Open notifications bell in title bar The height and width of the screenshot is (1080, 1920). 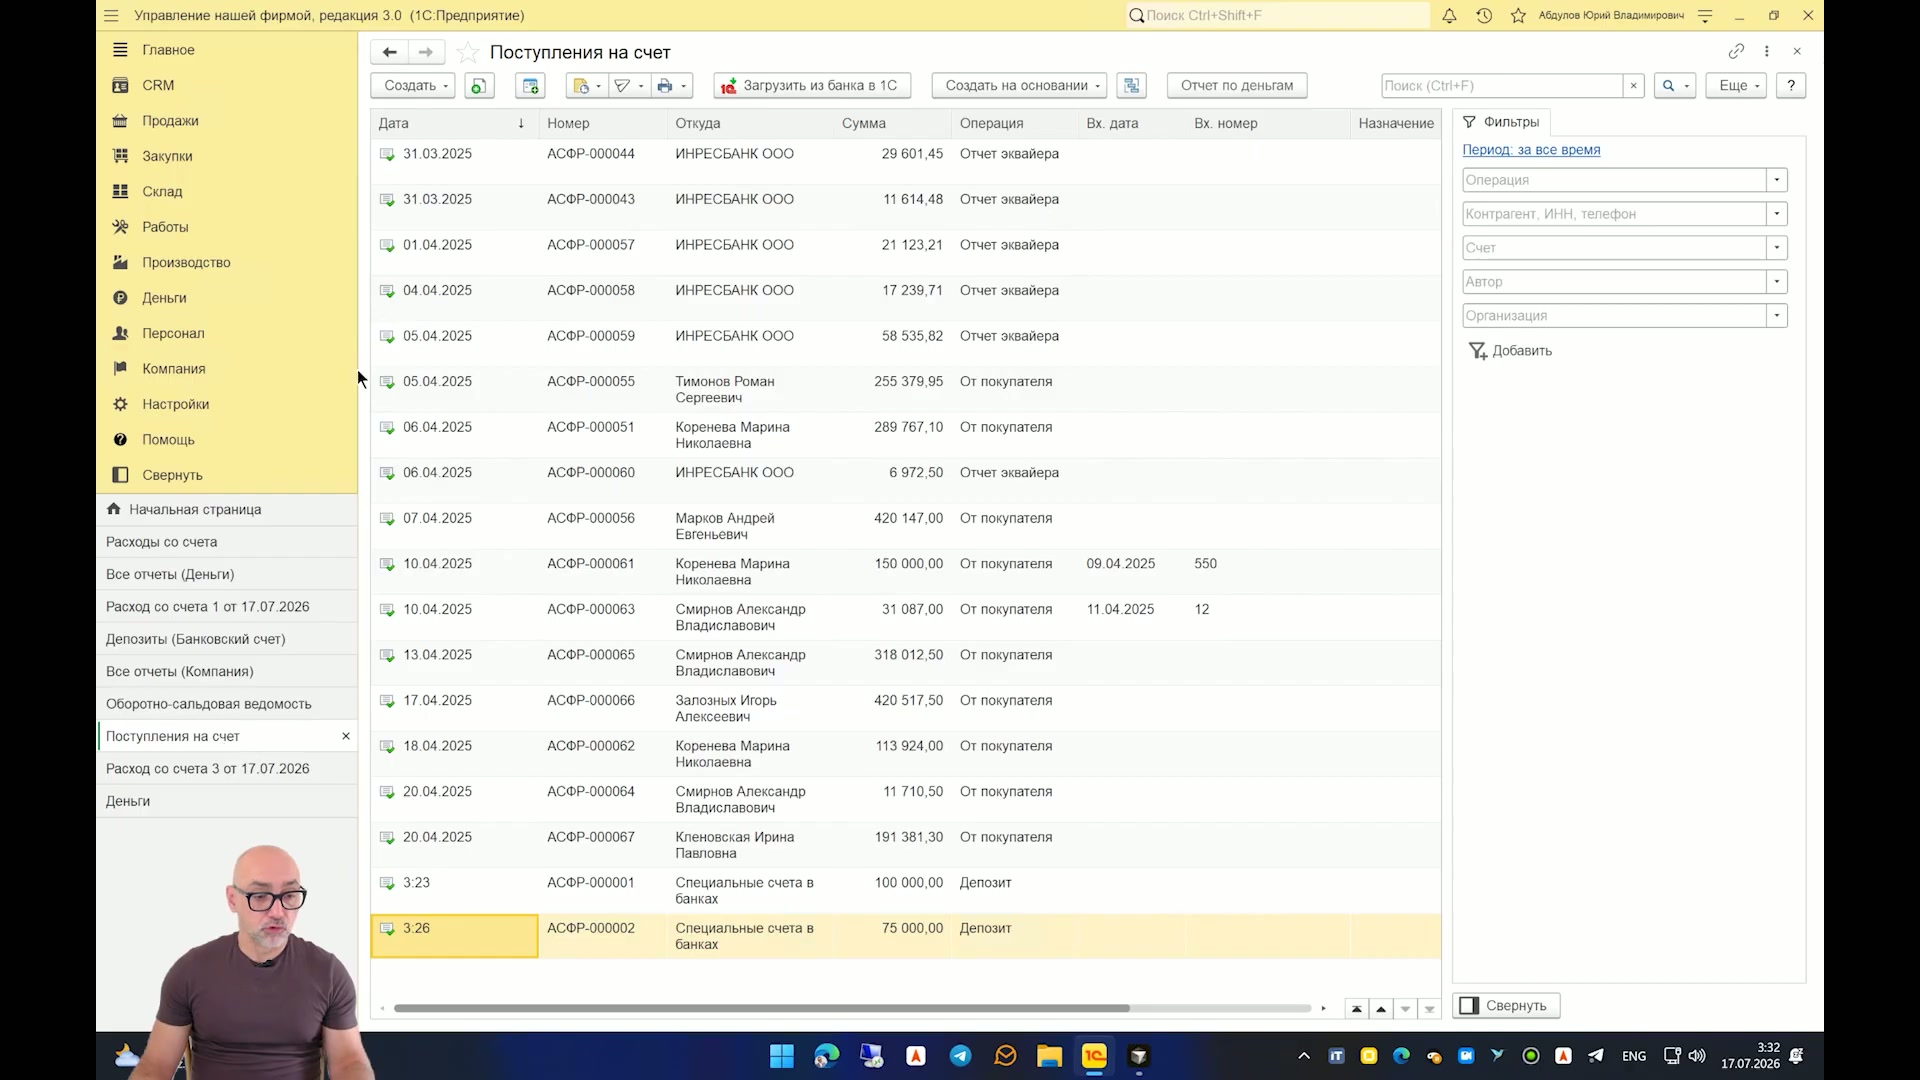tap(1449, 16)
